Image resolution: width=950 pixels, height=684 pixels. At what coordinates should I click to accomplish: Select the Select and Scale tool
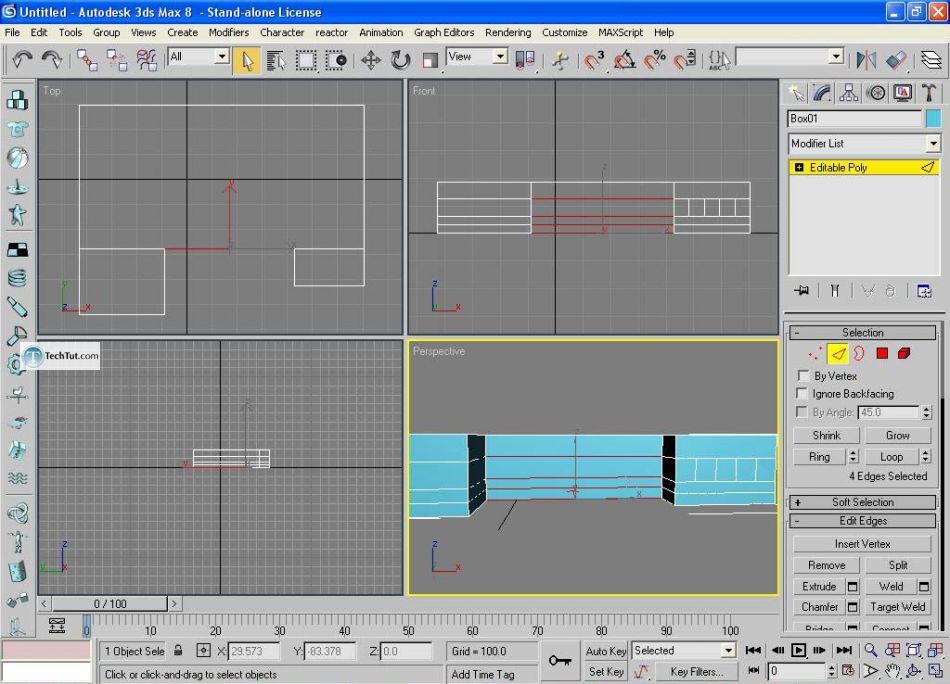430,60
